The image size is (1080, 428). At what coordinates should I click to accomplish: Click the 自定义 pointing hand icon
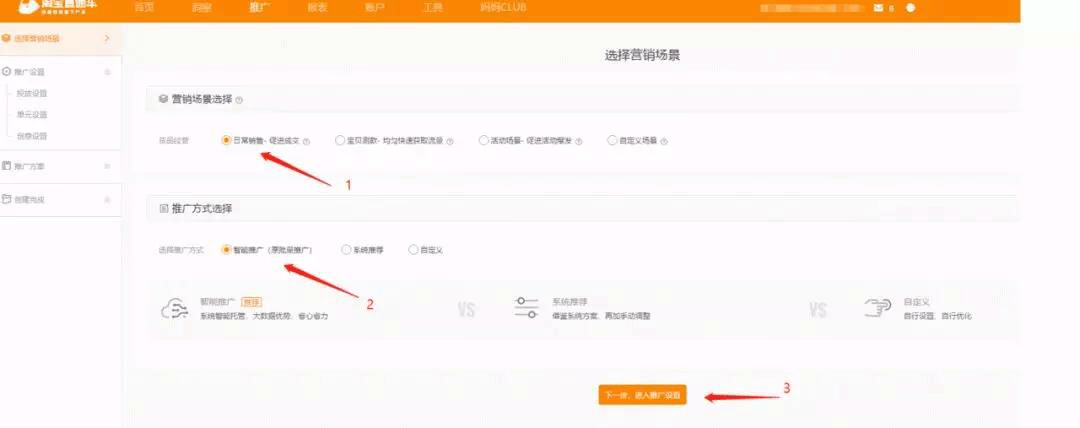(x=877, y=308)
